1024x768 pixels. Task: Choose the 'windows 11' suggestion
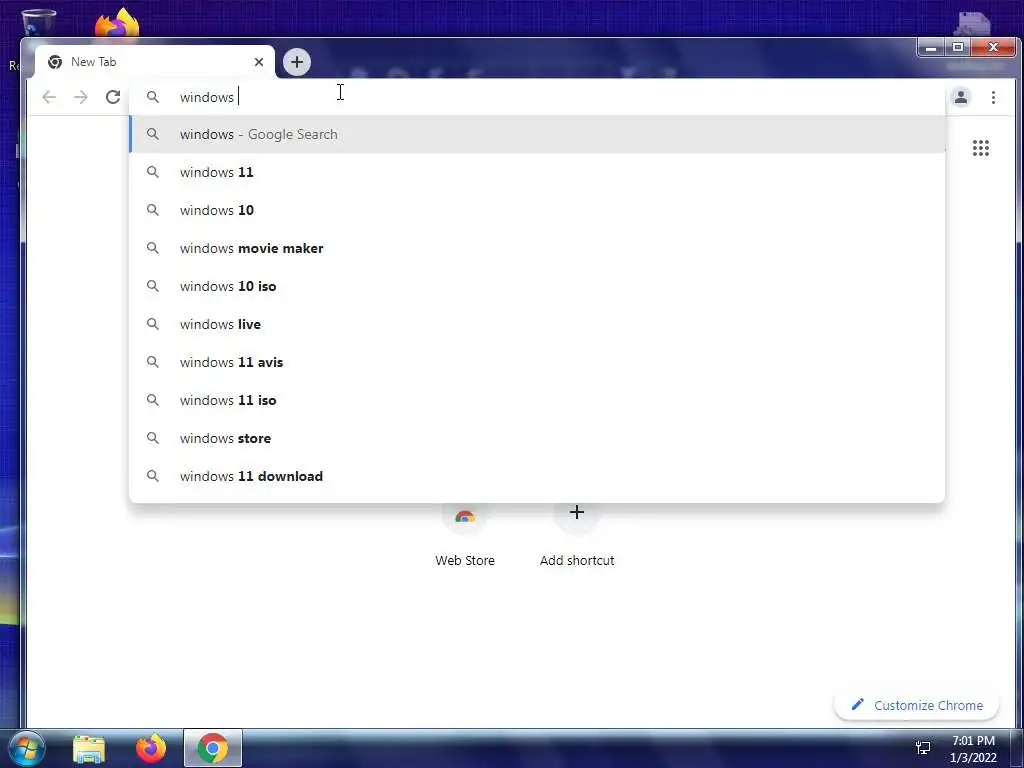(537, 172)
